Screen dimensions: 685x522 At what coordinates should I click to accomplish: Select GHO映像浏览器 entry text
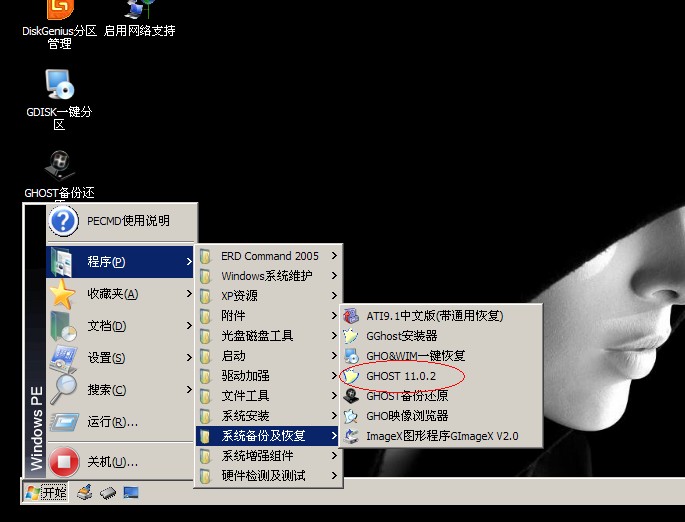pyautogui.click(x=407, y=416)
